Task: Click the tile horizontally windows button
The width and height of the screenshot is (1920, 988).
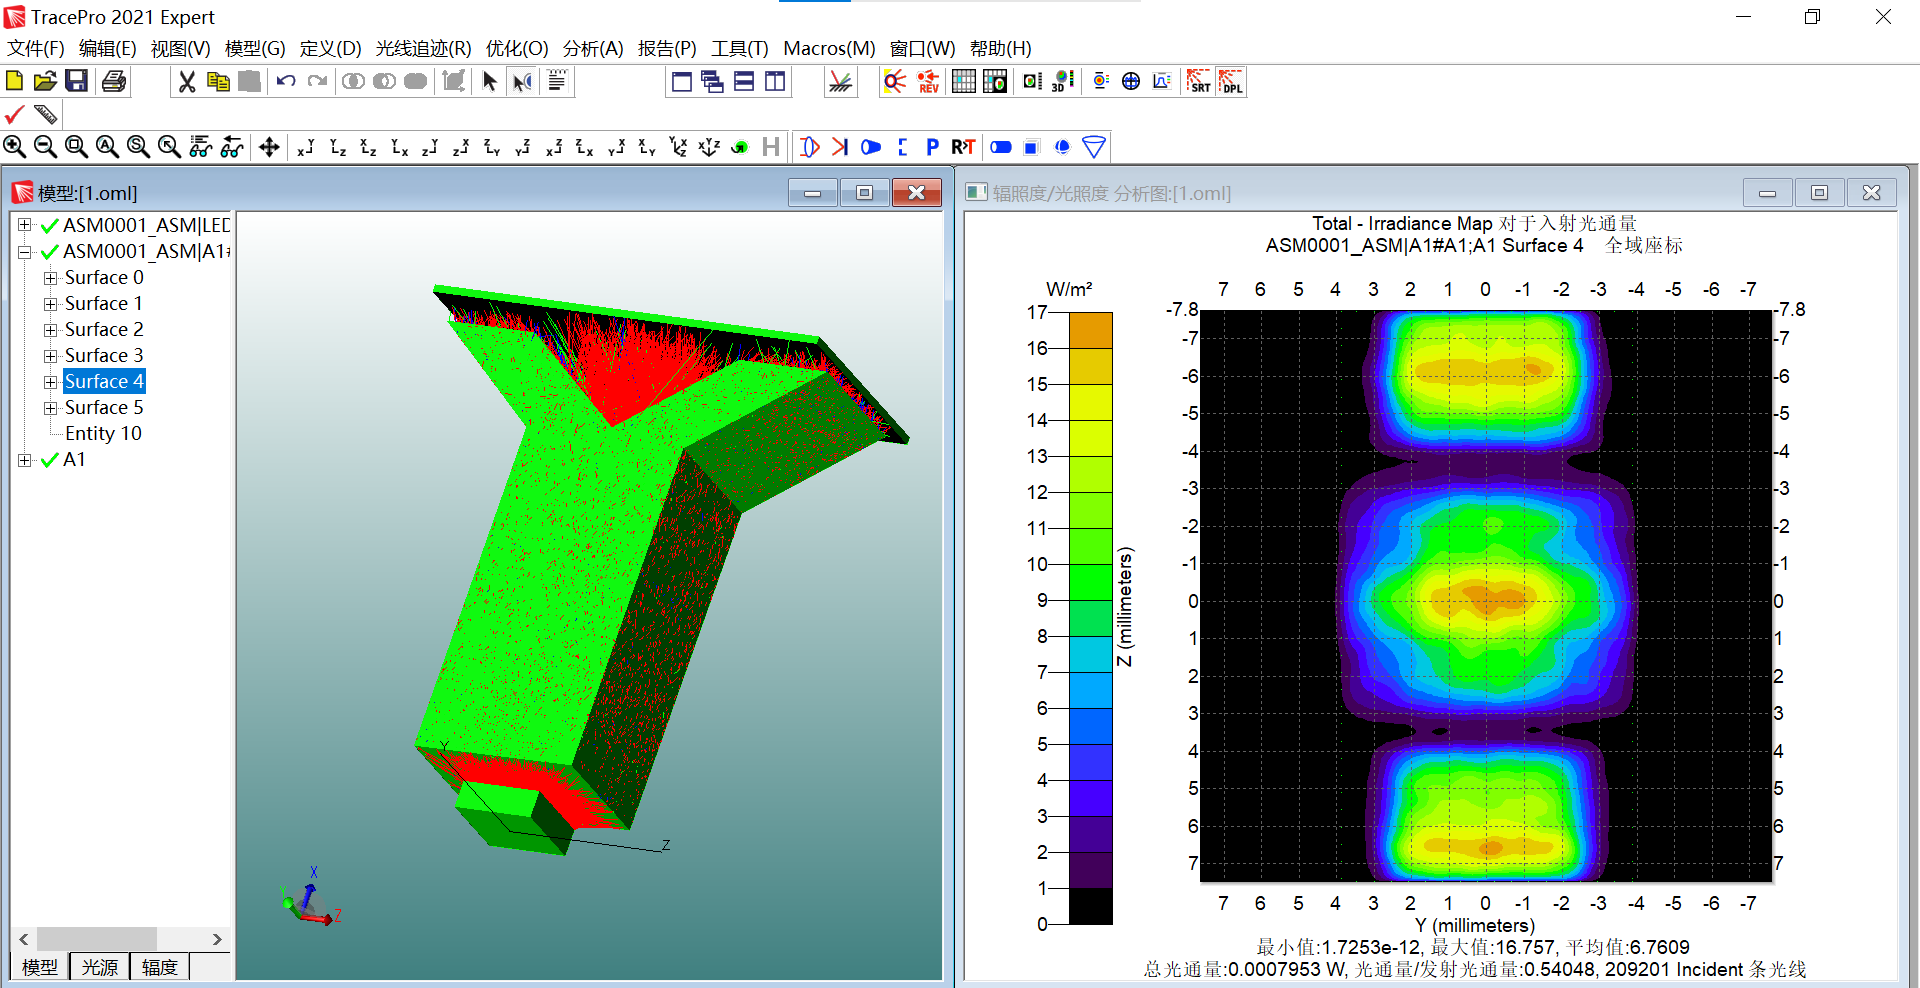Action: [x=744, y=81]
